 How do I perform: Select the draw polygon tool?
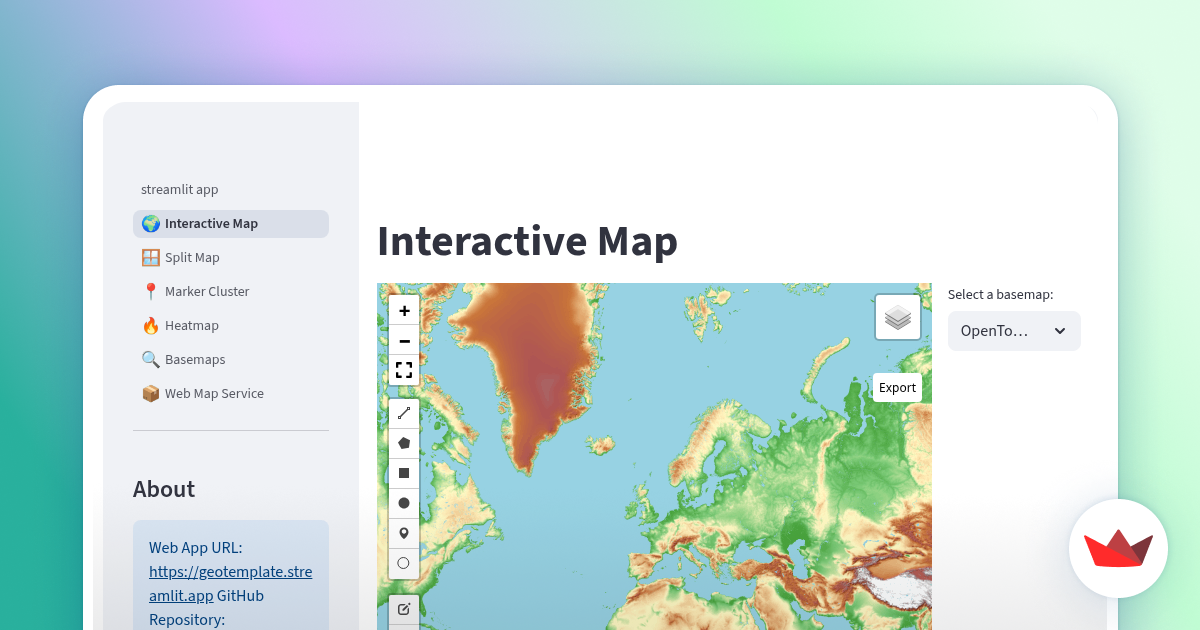pos(404,442)
